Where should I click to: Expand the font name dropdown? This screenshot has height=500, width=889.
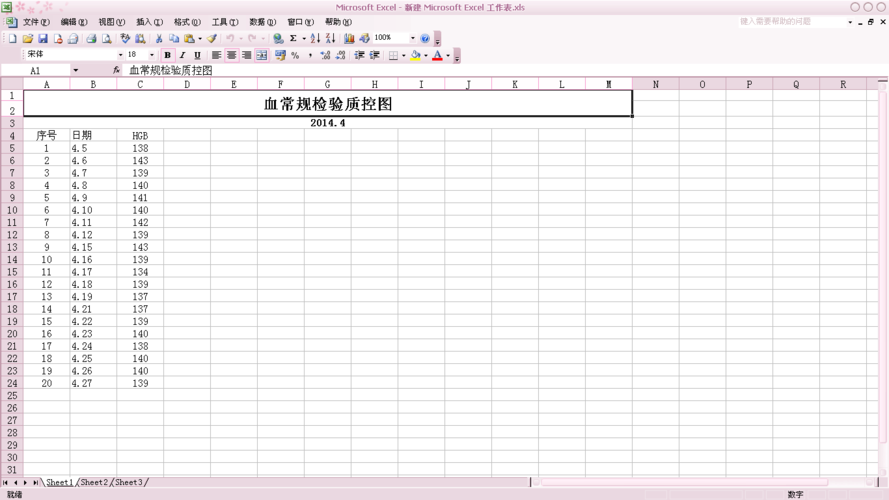[120, 55]
